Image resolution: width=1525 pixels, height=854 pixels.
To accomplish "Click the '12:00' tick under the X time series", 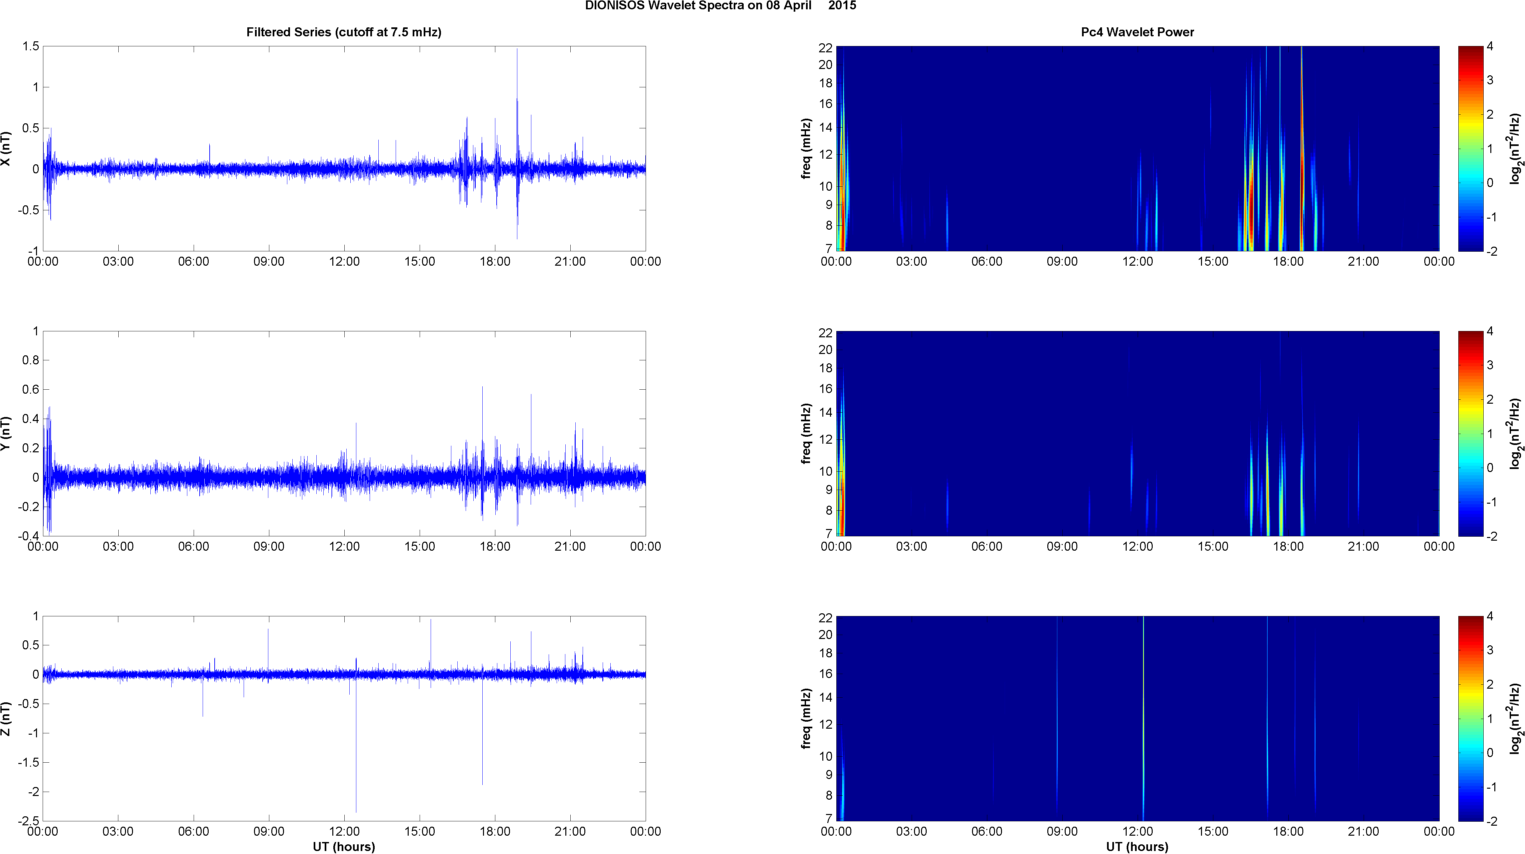I will pos(344,262).
